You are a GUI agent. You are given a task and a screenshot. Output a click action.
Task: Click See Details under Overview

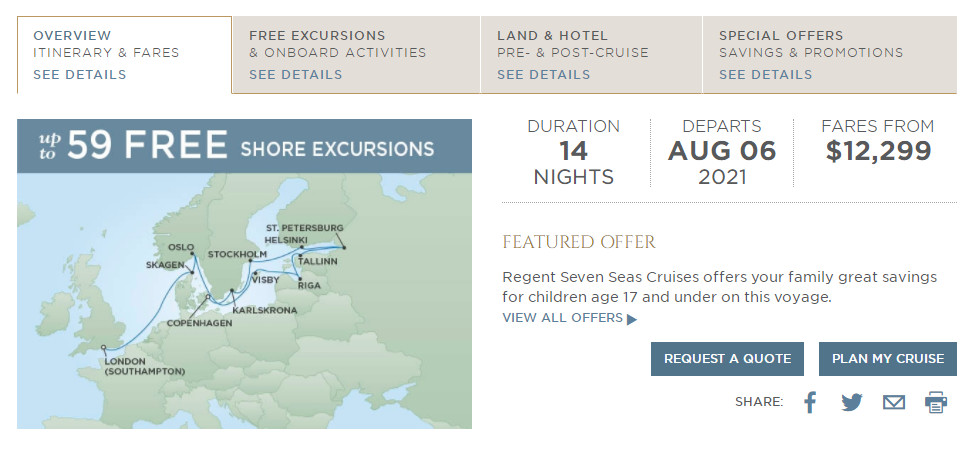pos(79,74)
